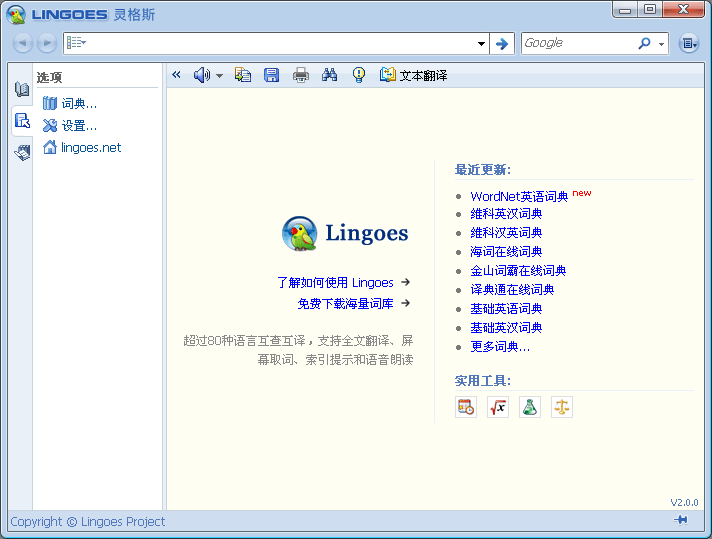Open 基础英语词典 link
This screenshot has height=539, width=712.
506,309
